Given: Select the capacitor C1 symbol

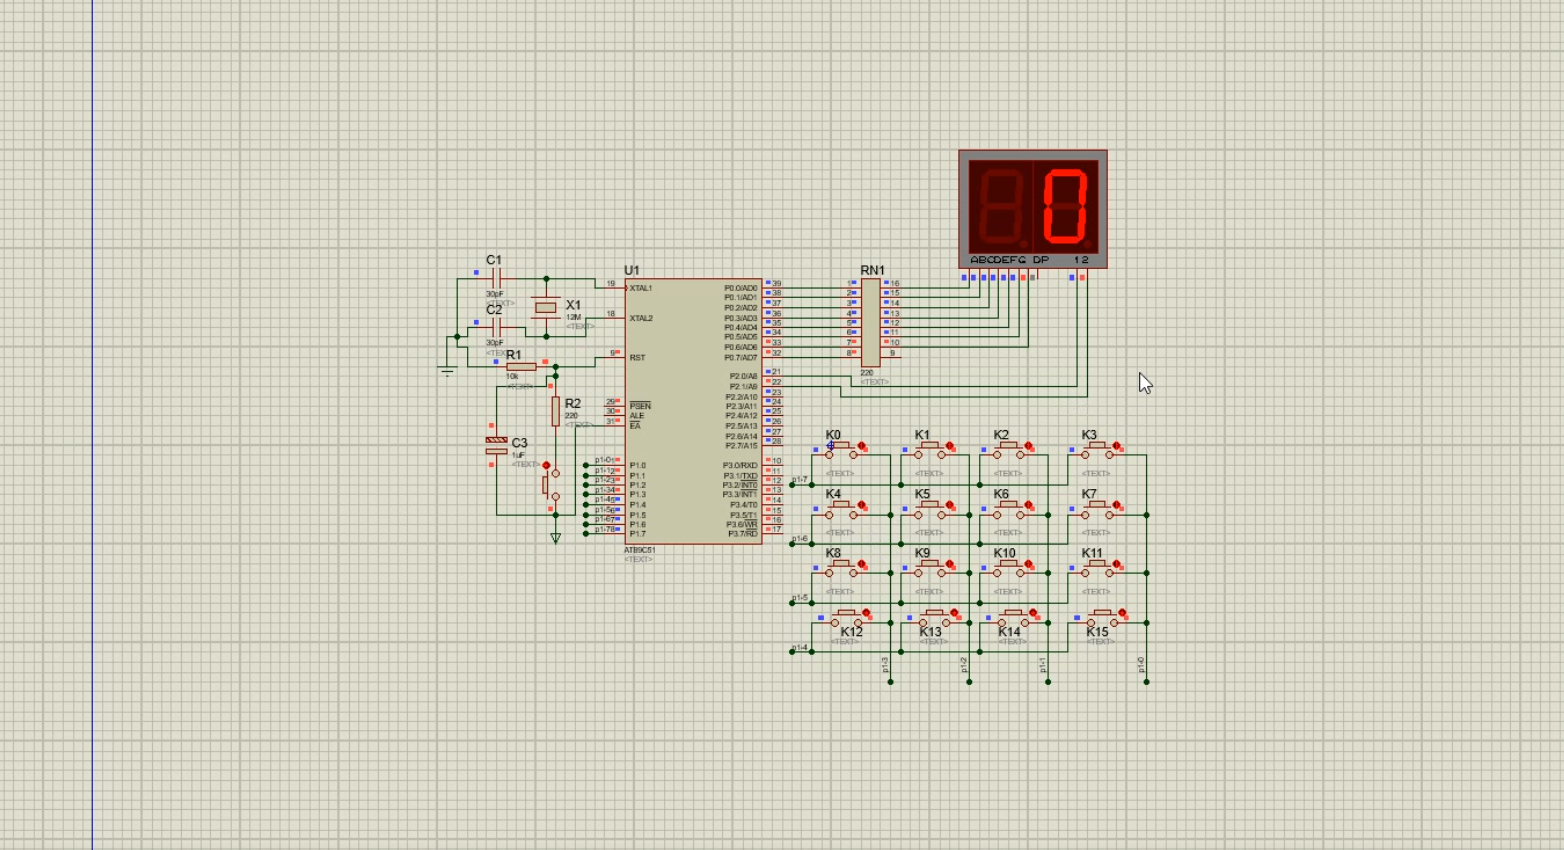Looking at the screenshot, I should tap(496, 278).
